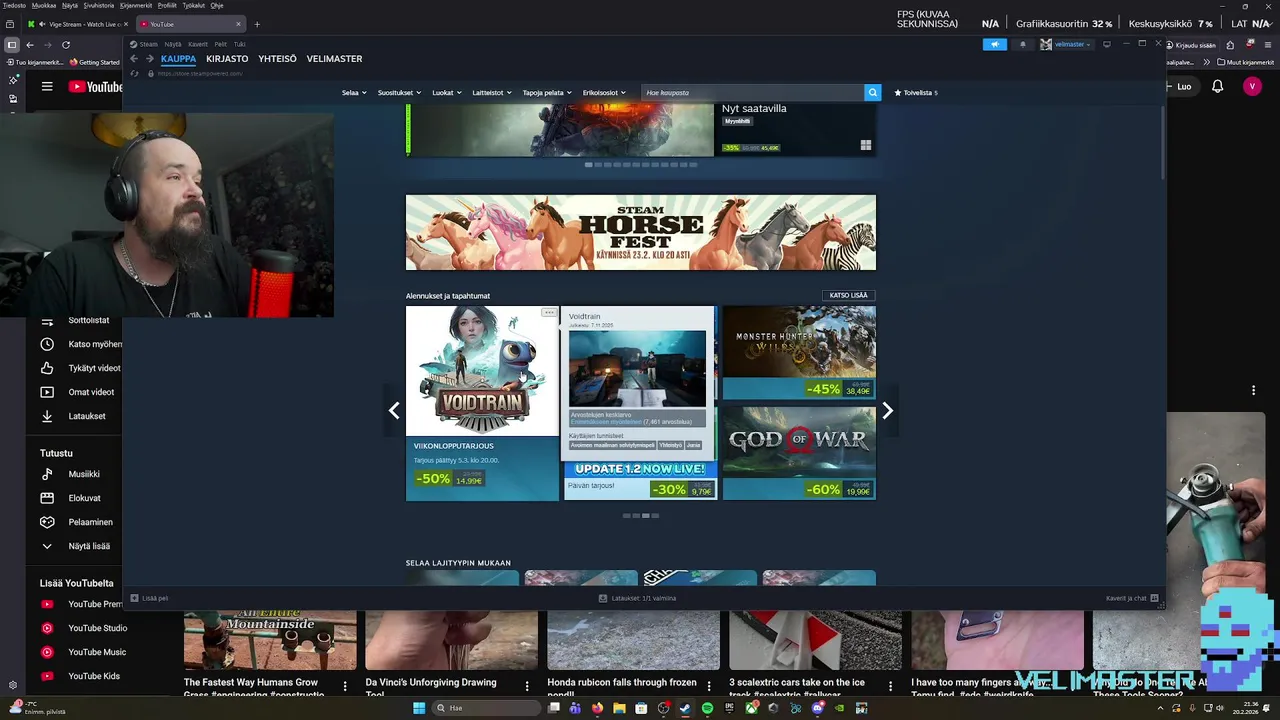Go back in Firefox
1280x720 pixels.
(30, 44)
